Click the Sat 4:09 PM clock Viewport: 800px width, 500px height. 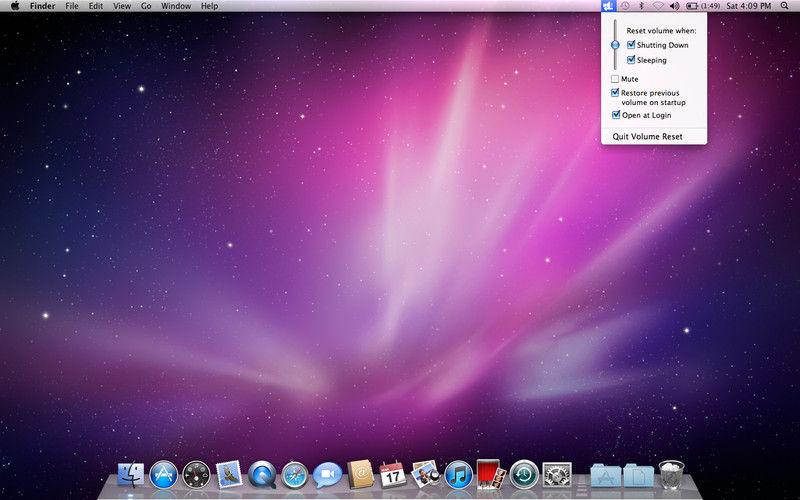tap(748, 6)
